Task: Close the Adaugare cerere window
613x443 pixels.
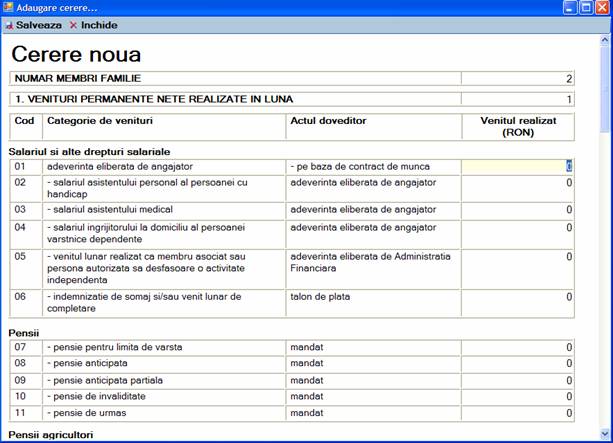Action: click(x=602, y=7)
